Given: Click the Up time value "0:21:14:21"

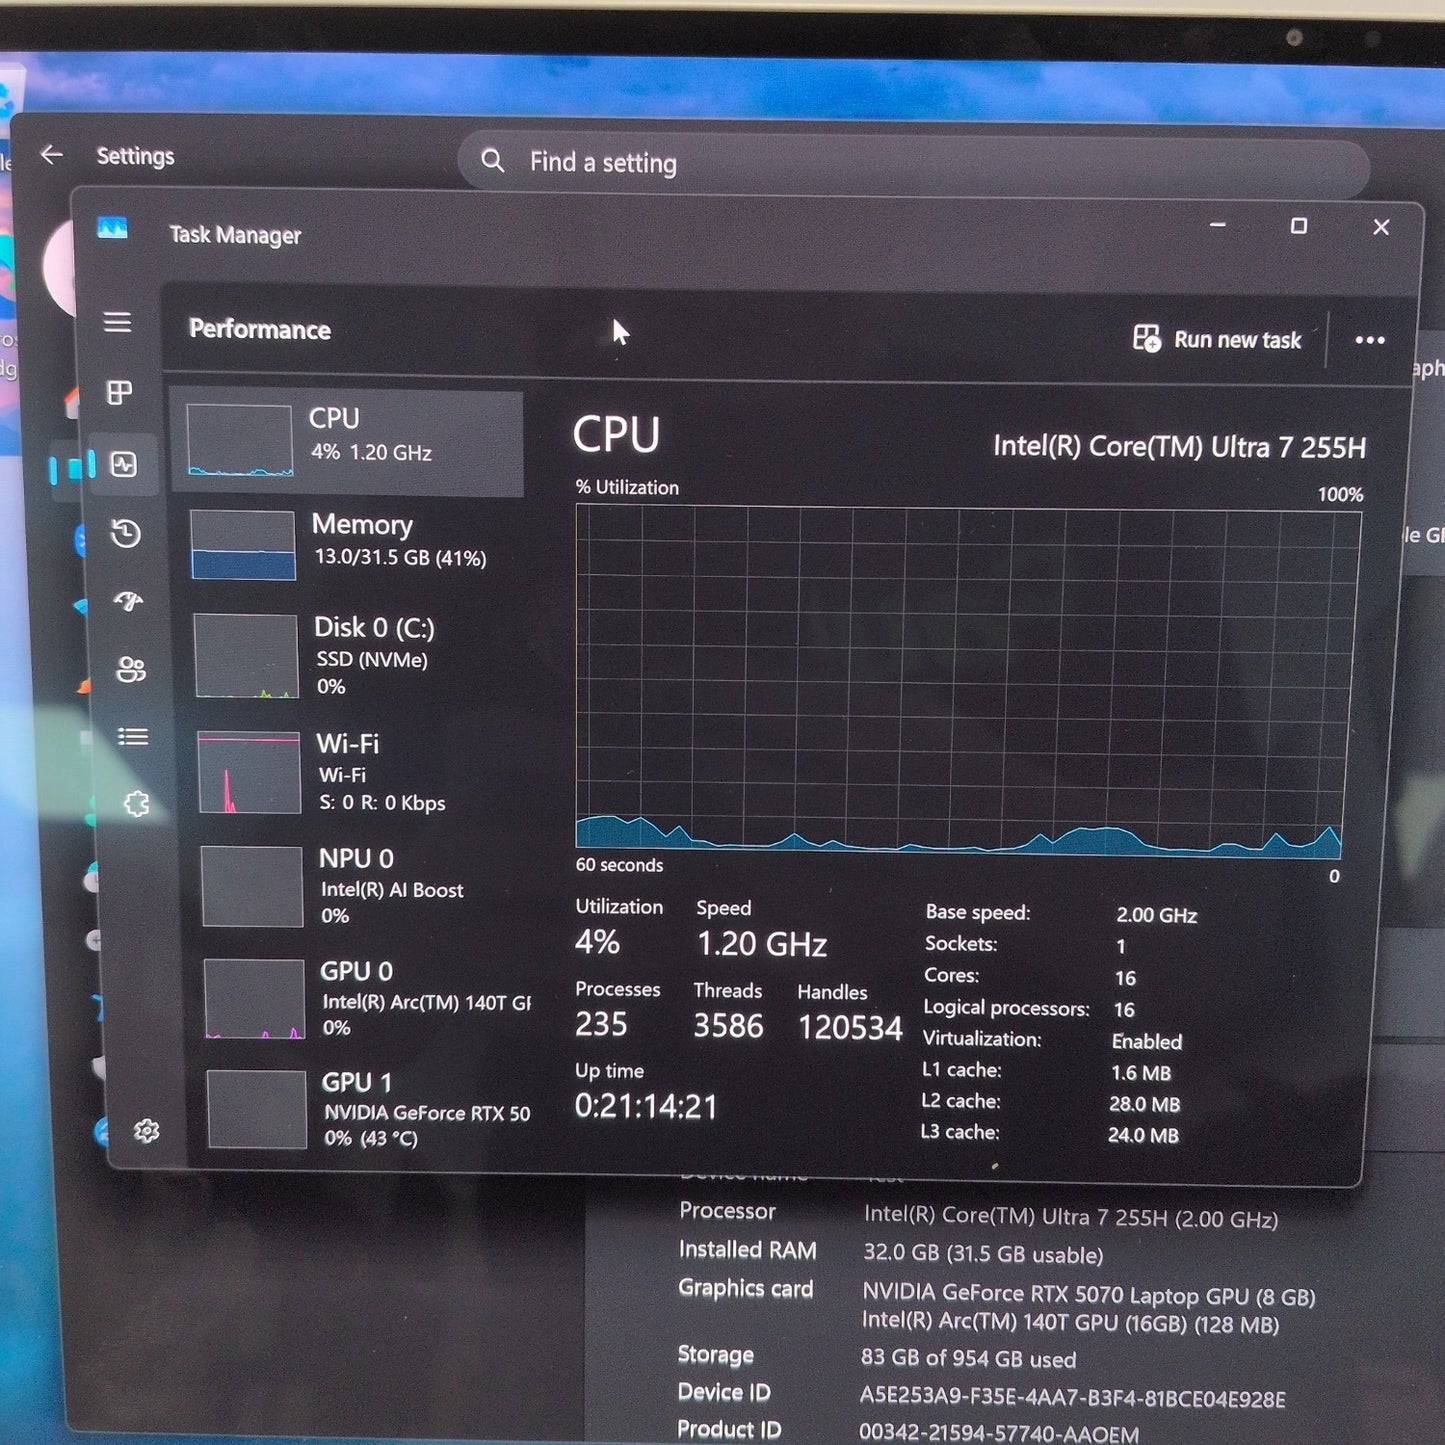Looking at the screenshot, I should (646, 1106).
